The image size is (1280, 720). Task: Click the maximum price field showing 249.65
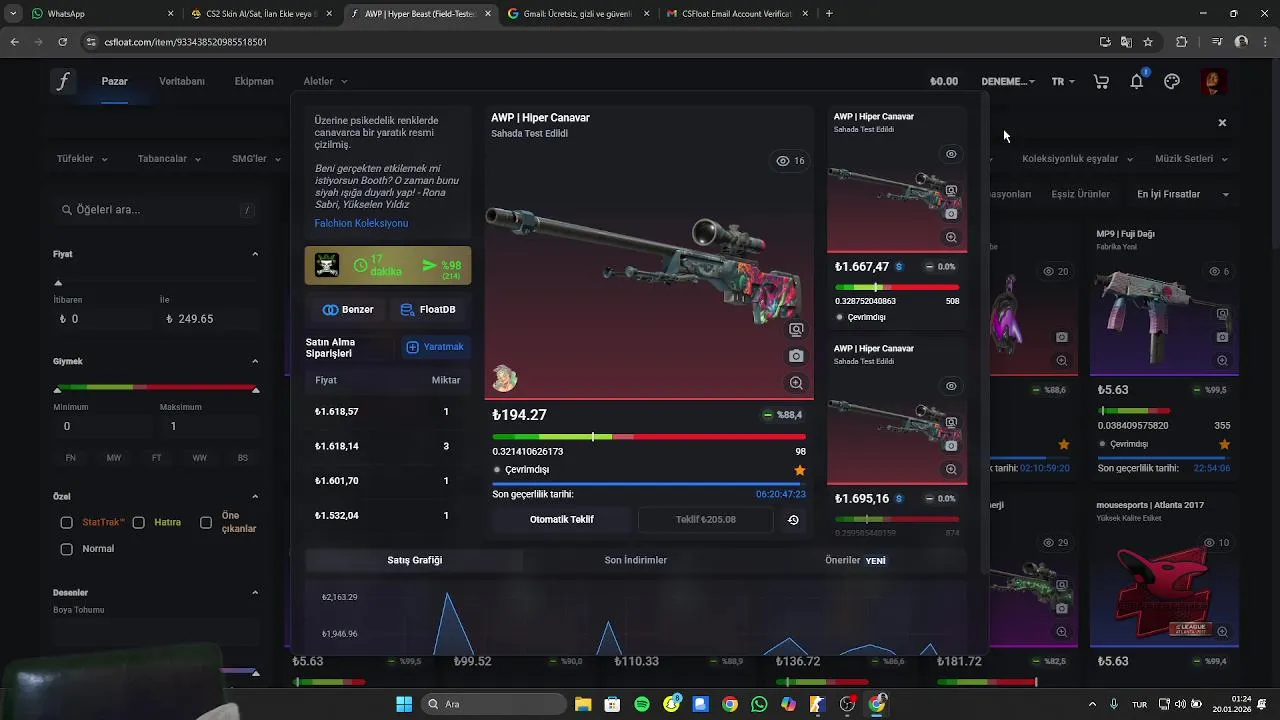click(x=208, y=319)
